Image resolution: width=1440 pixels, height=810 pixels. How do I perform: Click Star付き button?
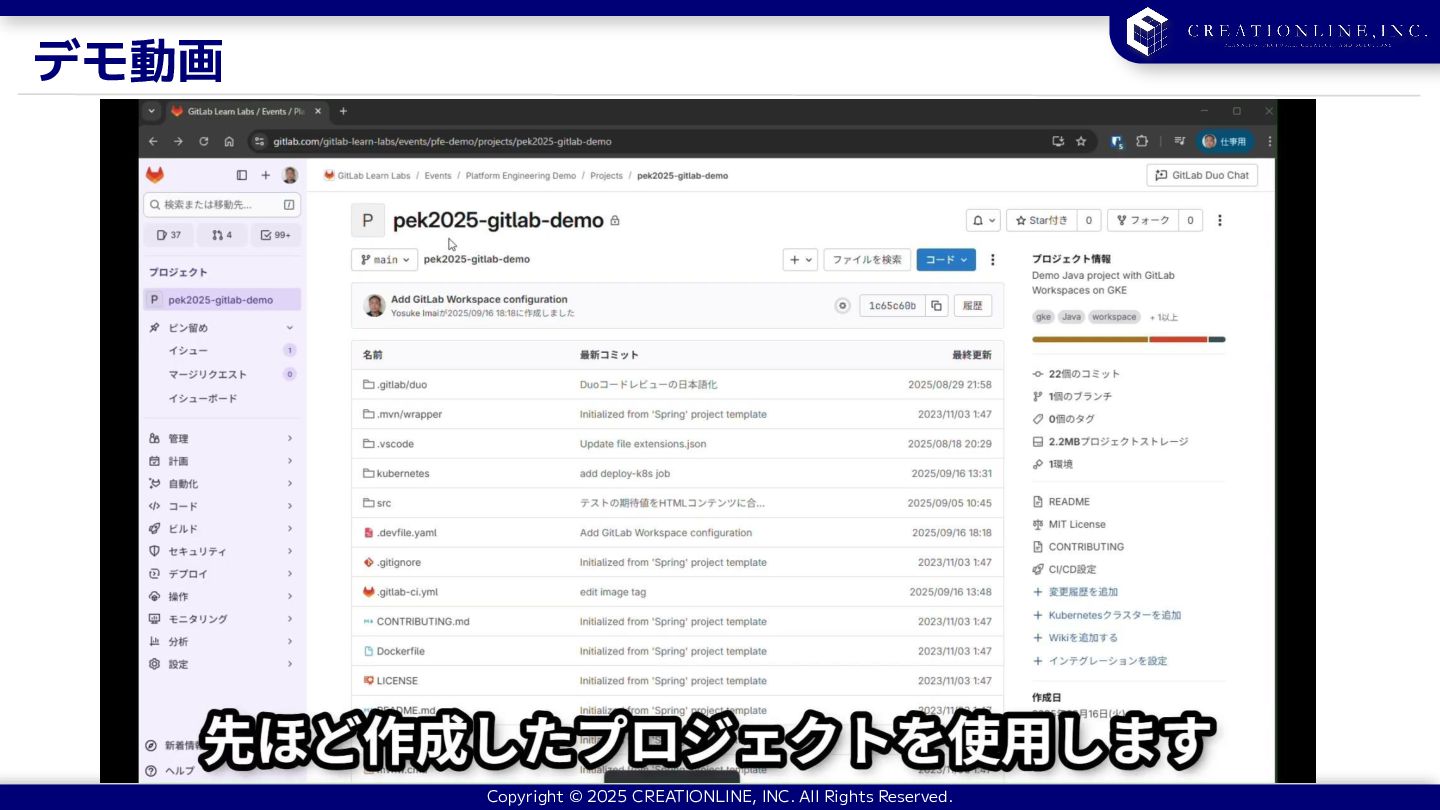point(1041,220)
